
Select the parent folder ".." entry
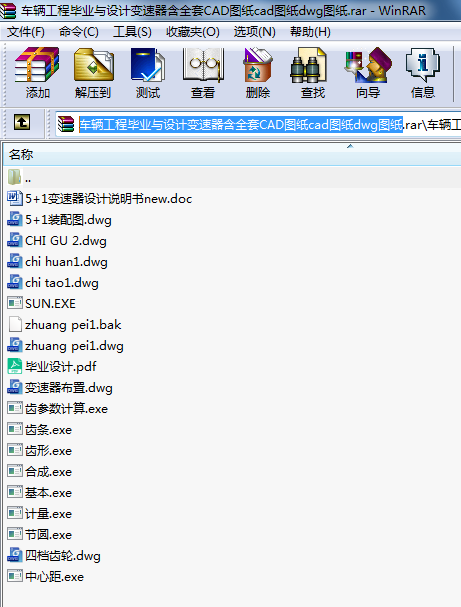[x=232, y=178]
